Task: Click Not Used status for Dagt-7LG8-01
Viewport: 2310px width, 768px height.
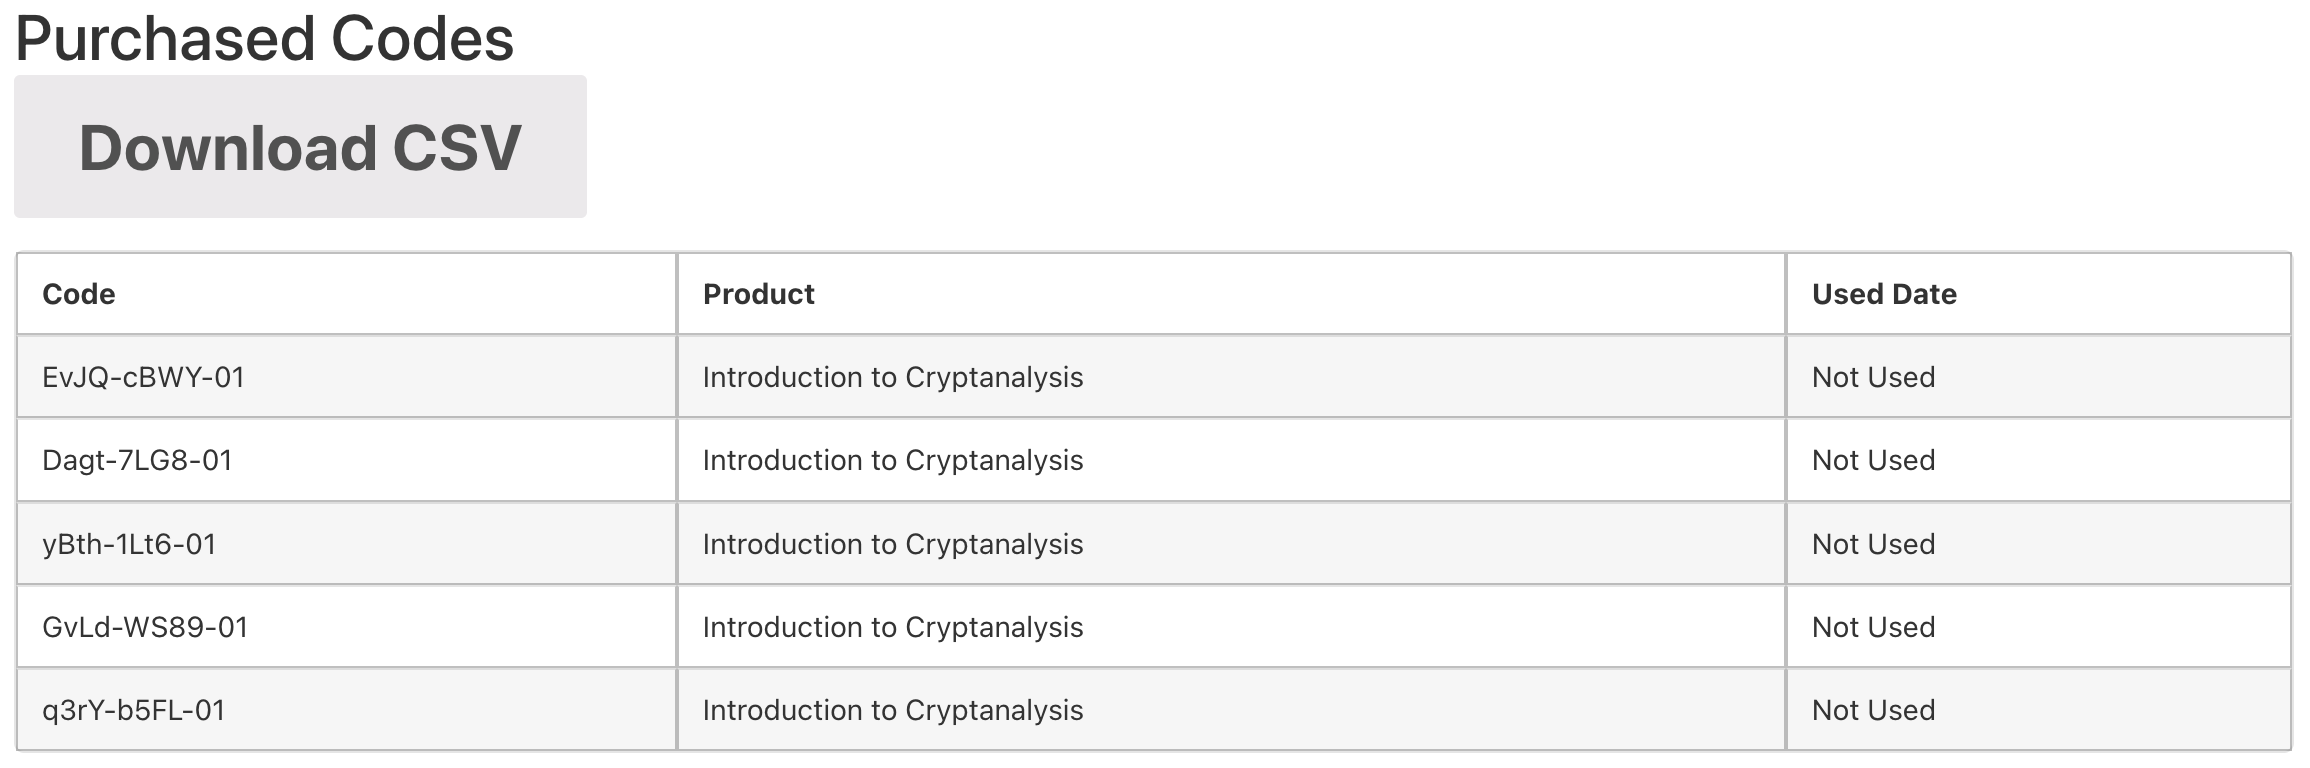Action: point(1873,460)
